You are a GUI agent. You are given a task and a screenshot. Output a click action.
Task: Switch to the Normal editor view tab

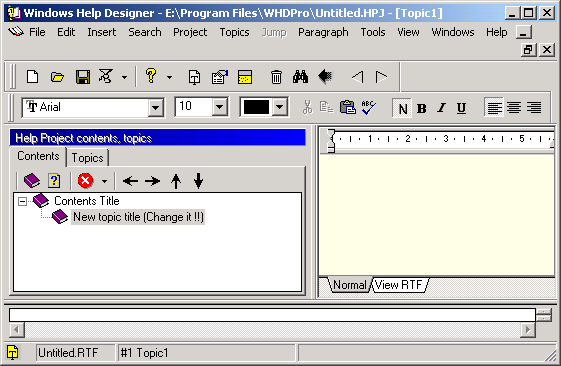[x=350, y=285]
